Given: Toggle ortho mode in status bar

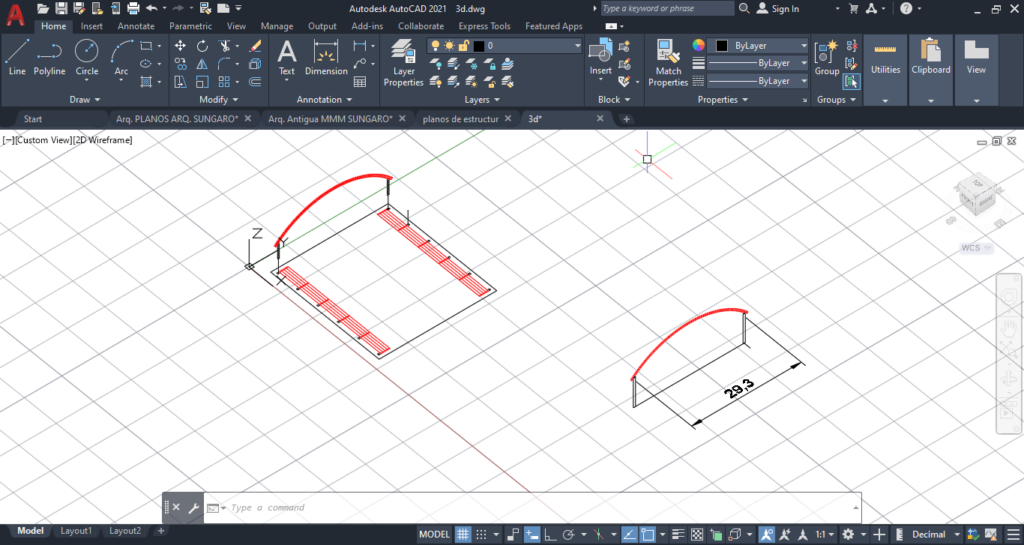Looking at the screenshot, I should tap(551, 534).
